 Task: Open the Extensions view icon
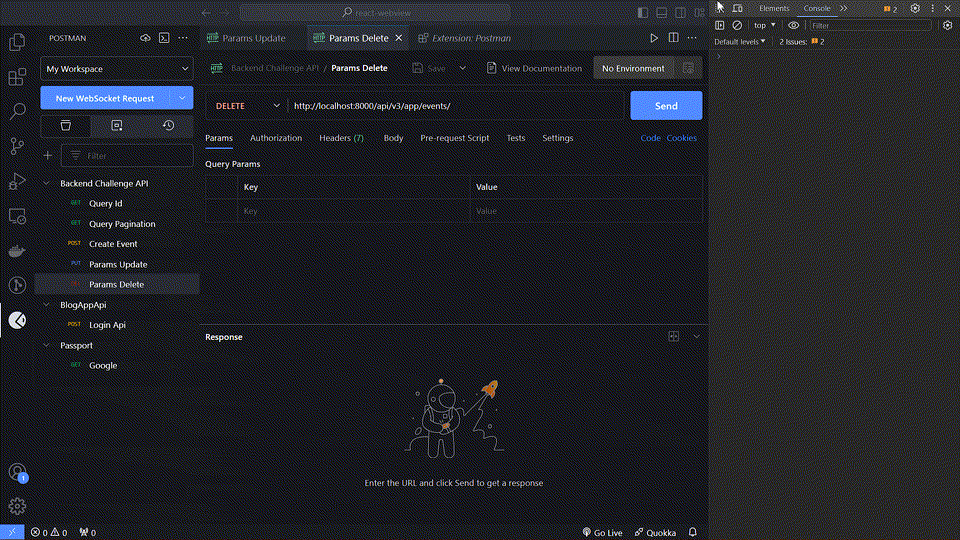(17, 77)
